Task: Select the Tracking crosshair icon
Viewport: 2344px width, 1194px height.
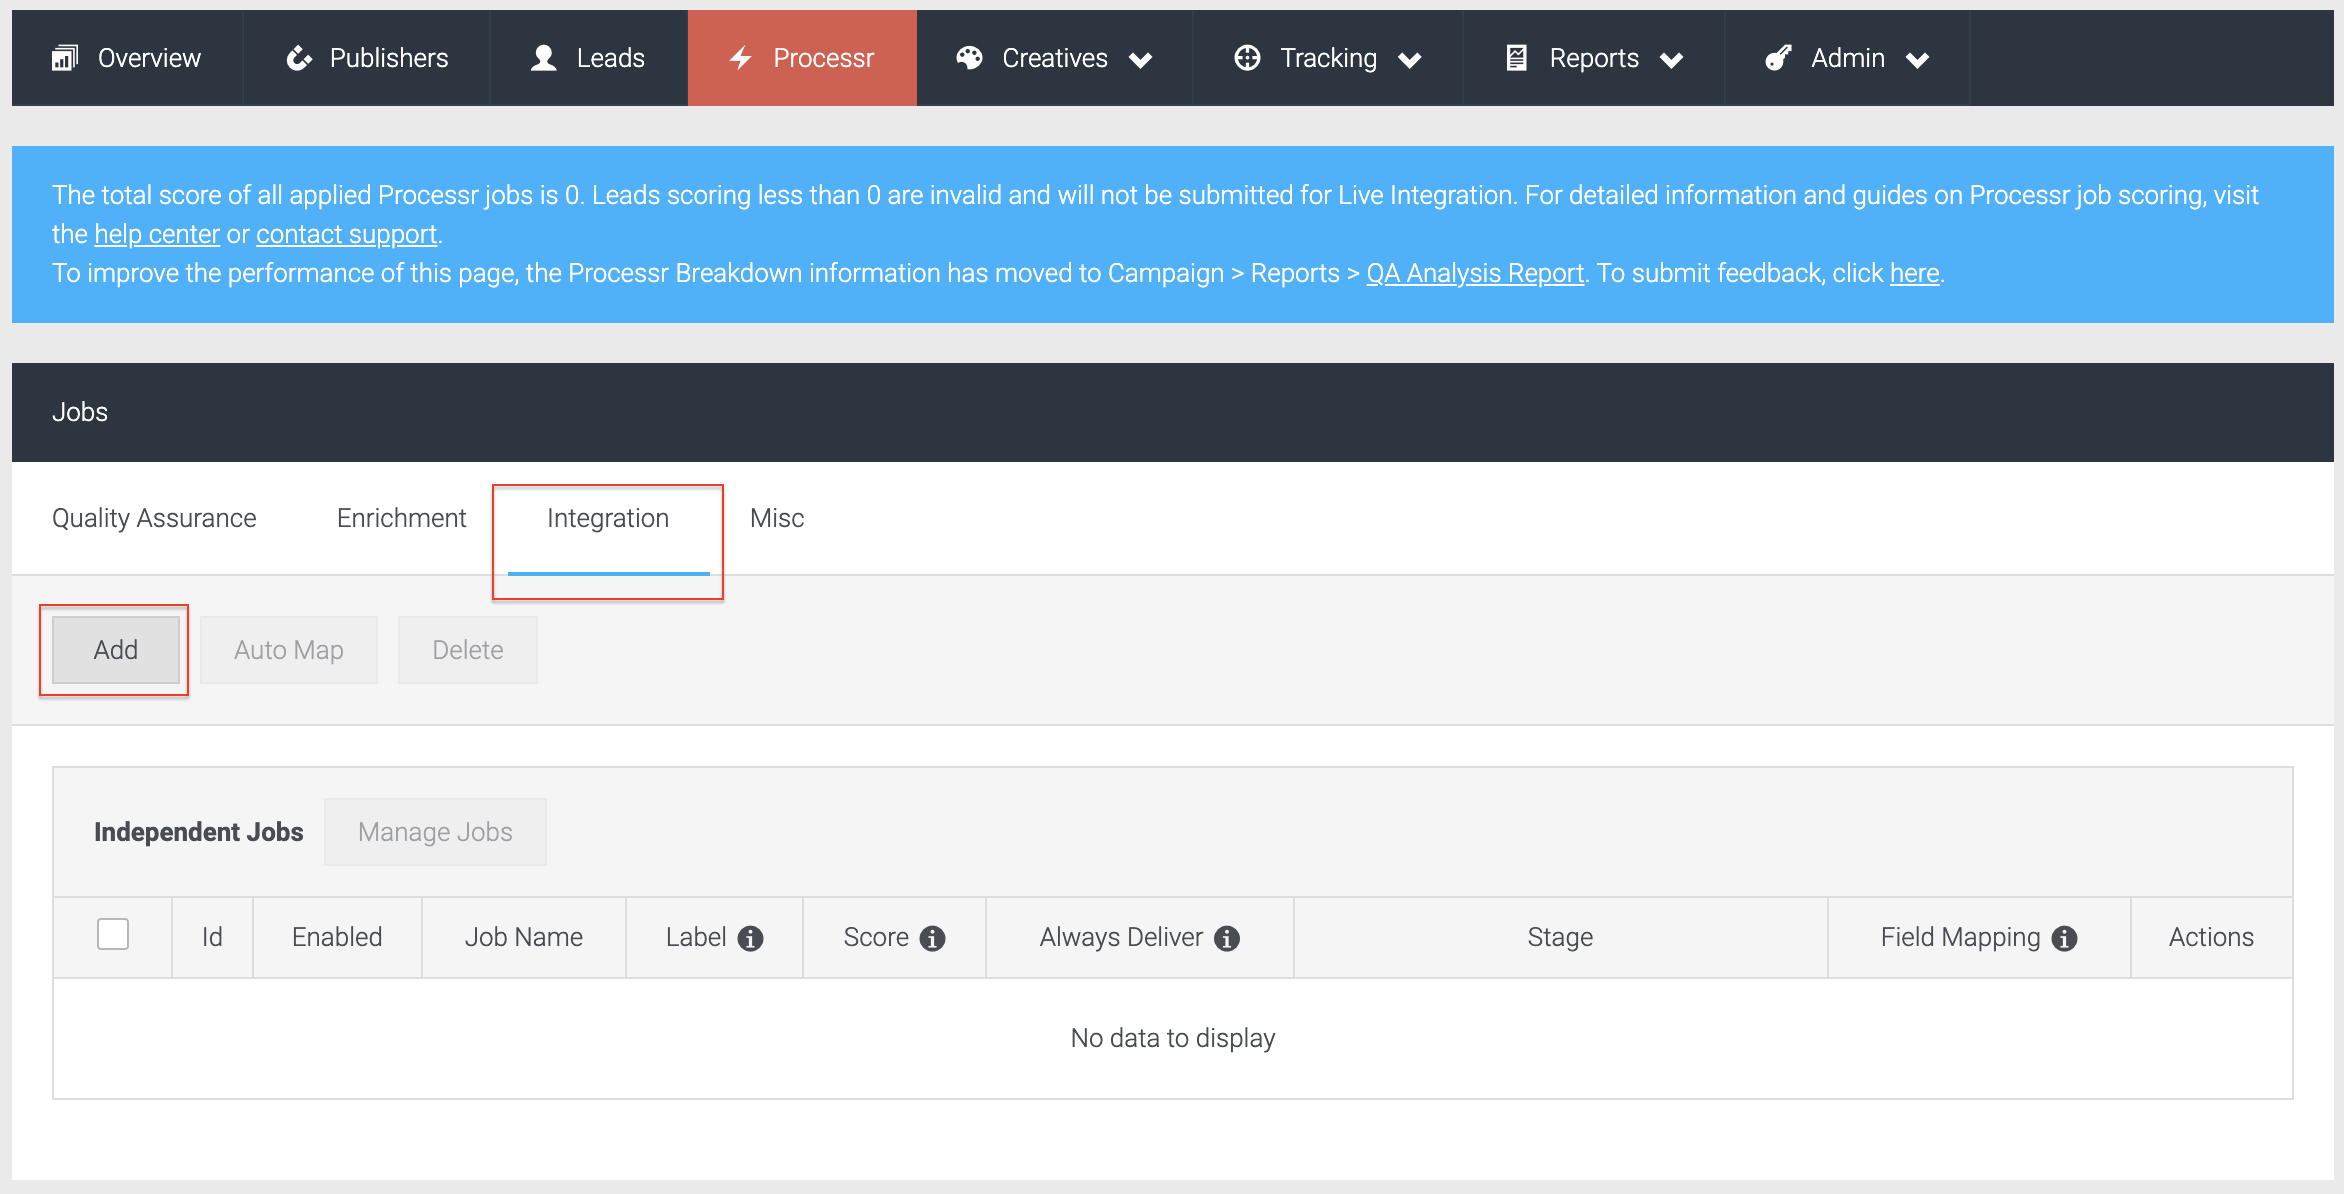Action: [1247, 57]
